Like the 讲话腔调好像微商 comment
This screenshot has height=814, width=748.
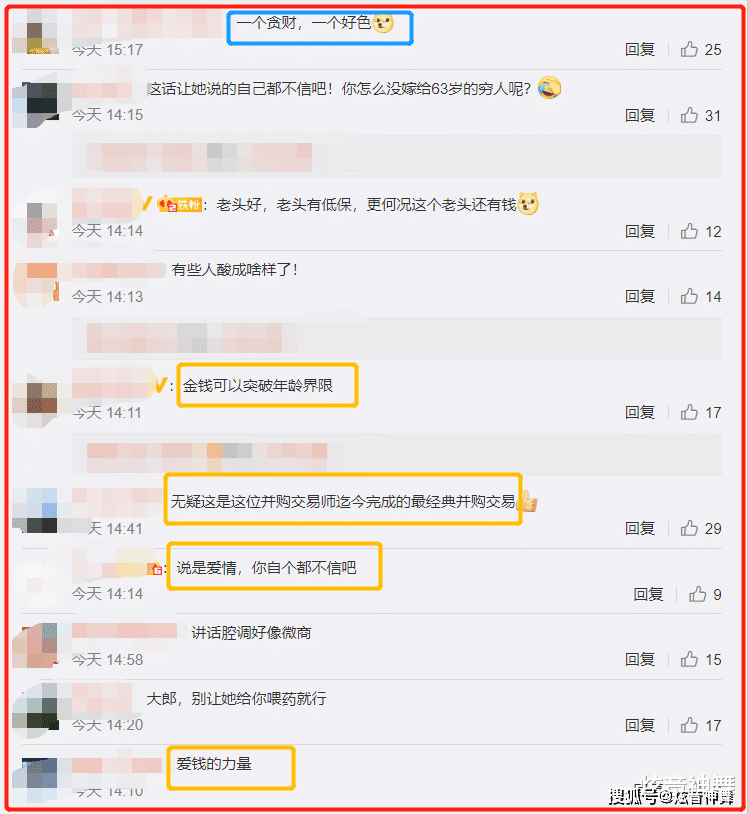[x=689, y=659]
